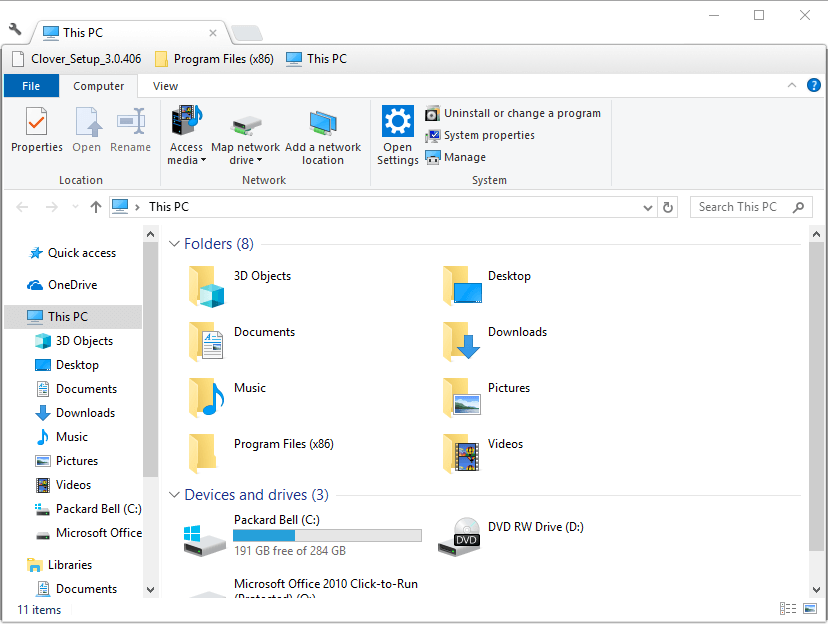Image resolution: width=828 pixels, height=624 pixels.
Task: Open the File menu tab
Action: 31,86
